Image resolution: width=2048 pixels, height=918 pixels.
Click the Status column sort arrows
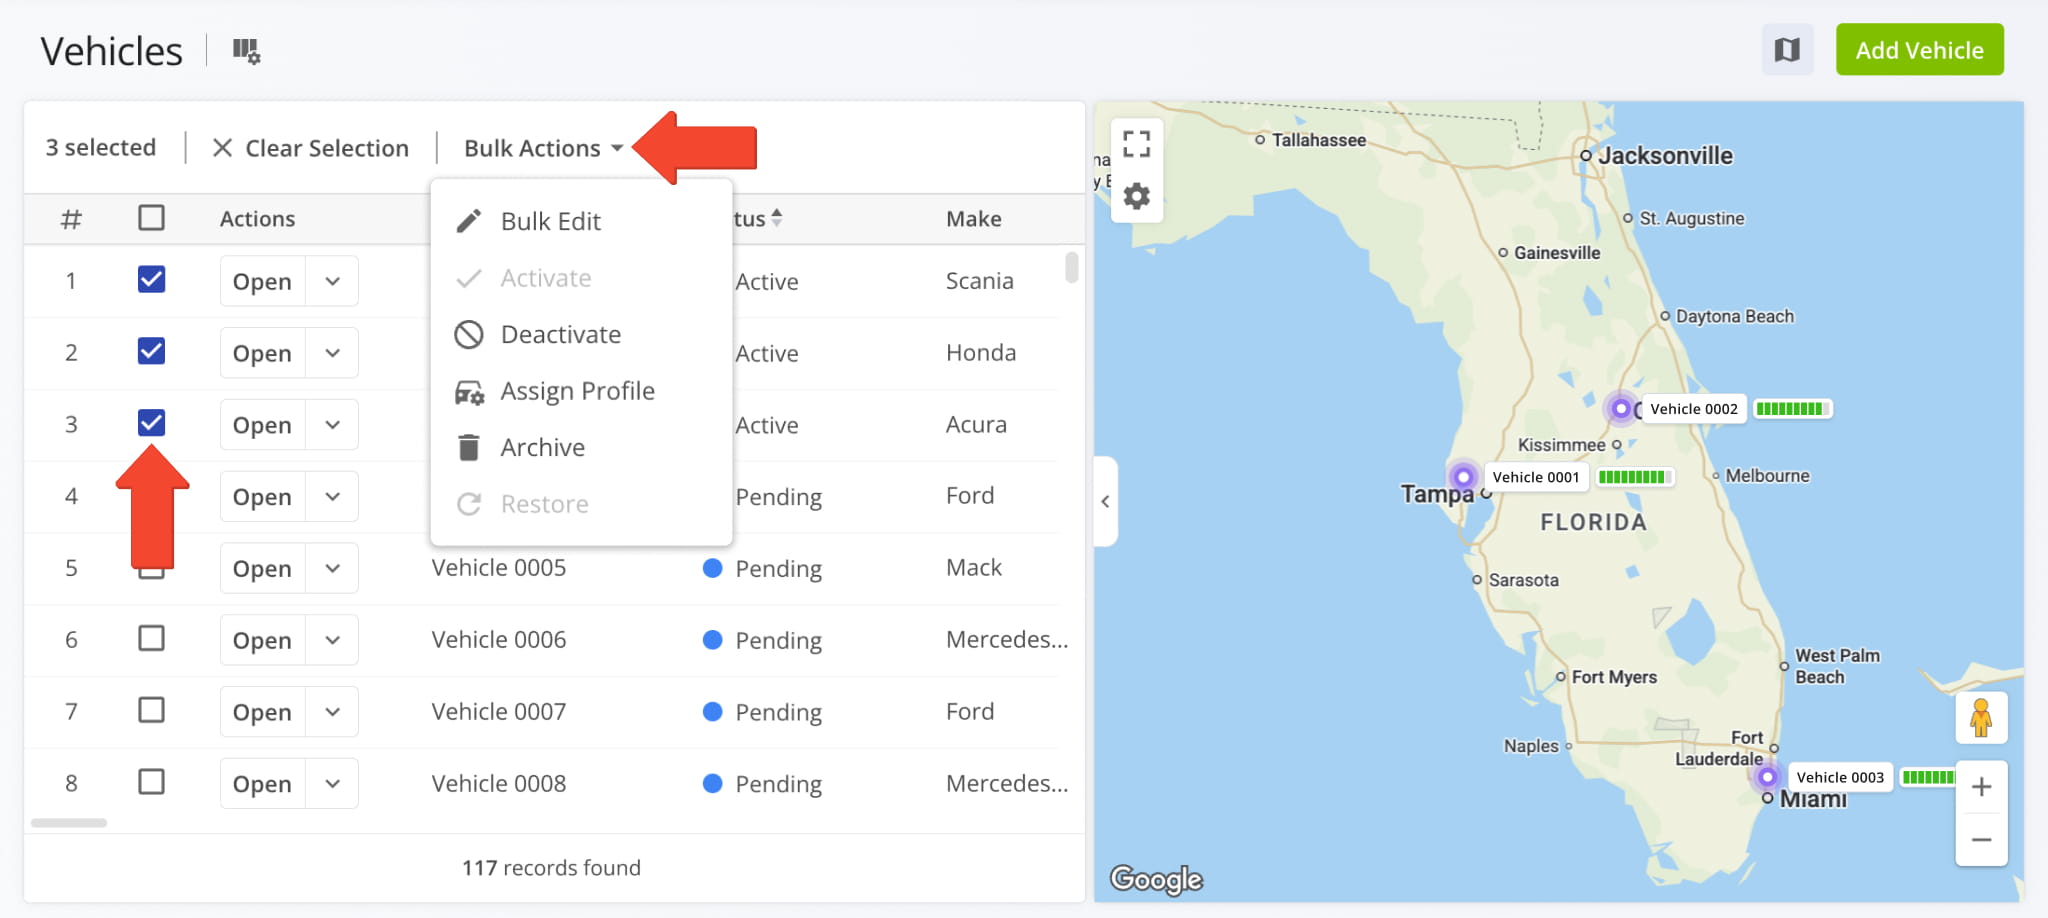click(777, 218)
